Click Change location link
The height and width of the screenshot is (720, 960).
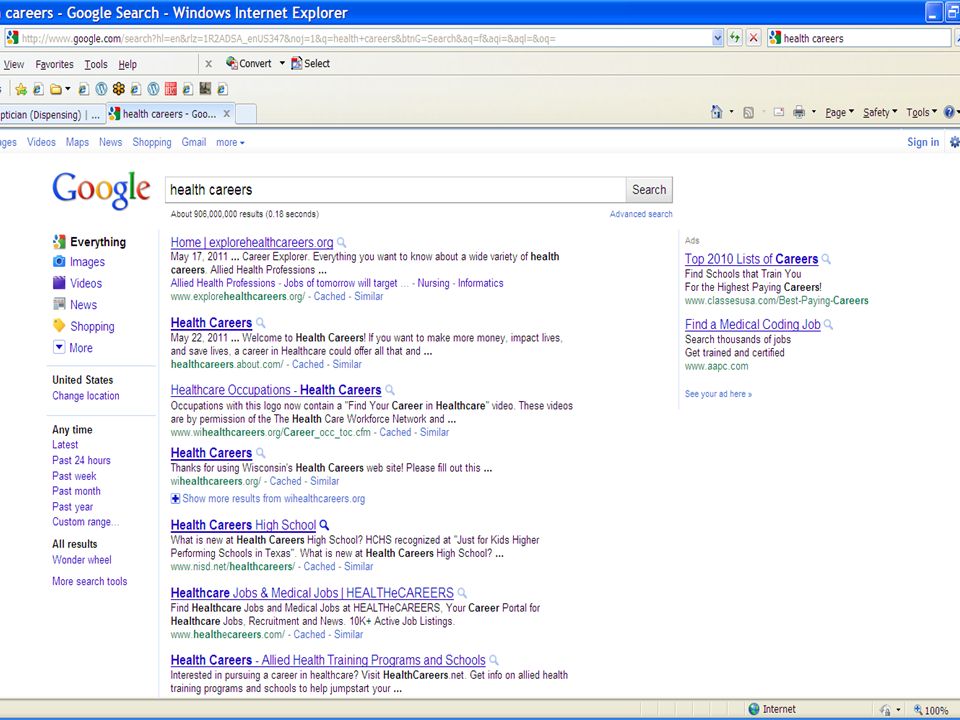coord(86,396)
